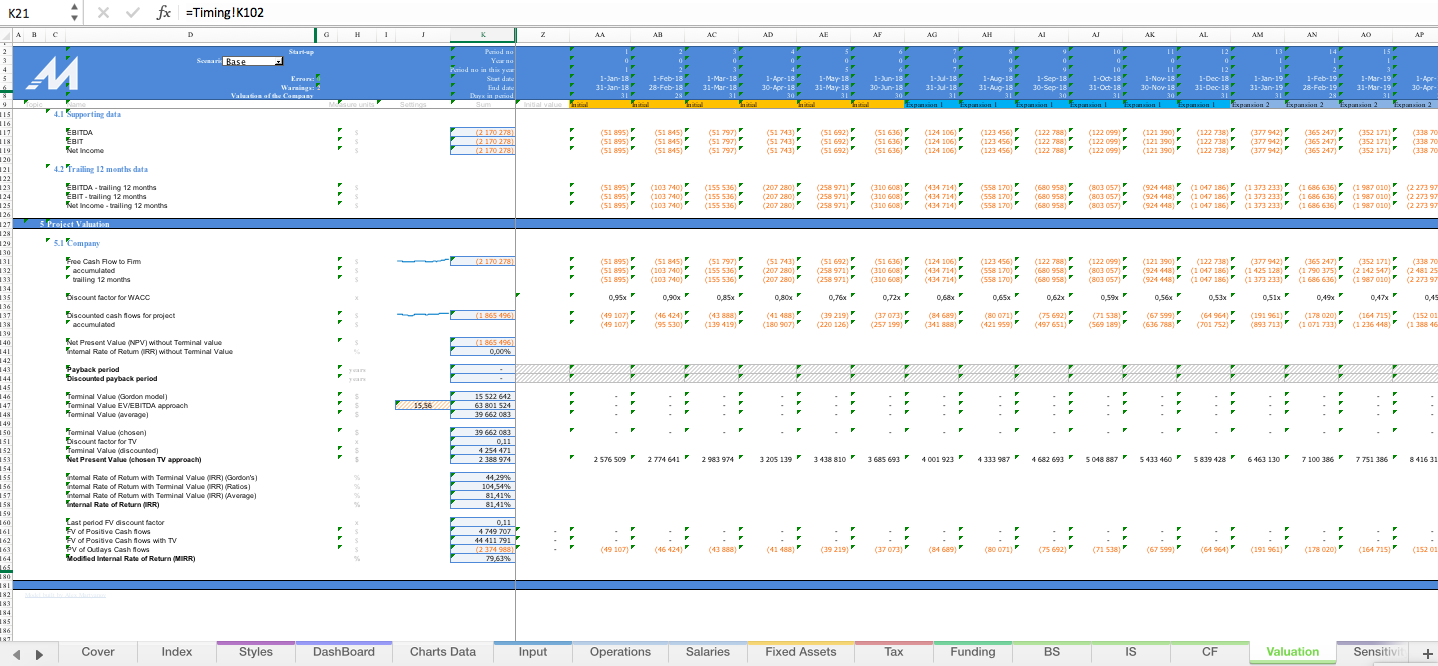Image resolution: width=1438 pixels, height=666 pixels.
Task: Go to the Operations sheet tab
Action: pyautogui.click(x=620, y=652)
